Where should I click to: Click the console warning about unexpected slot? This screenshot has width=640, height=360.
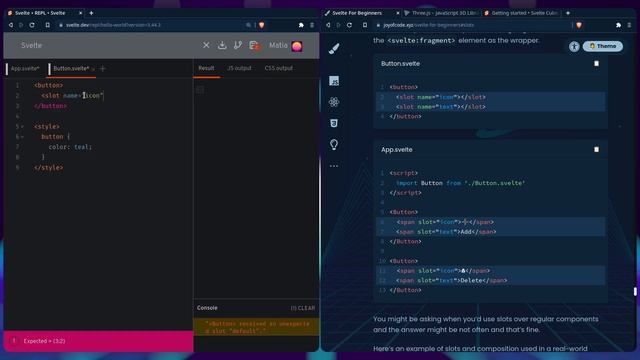coord(256,327)
